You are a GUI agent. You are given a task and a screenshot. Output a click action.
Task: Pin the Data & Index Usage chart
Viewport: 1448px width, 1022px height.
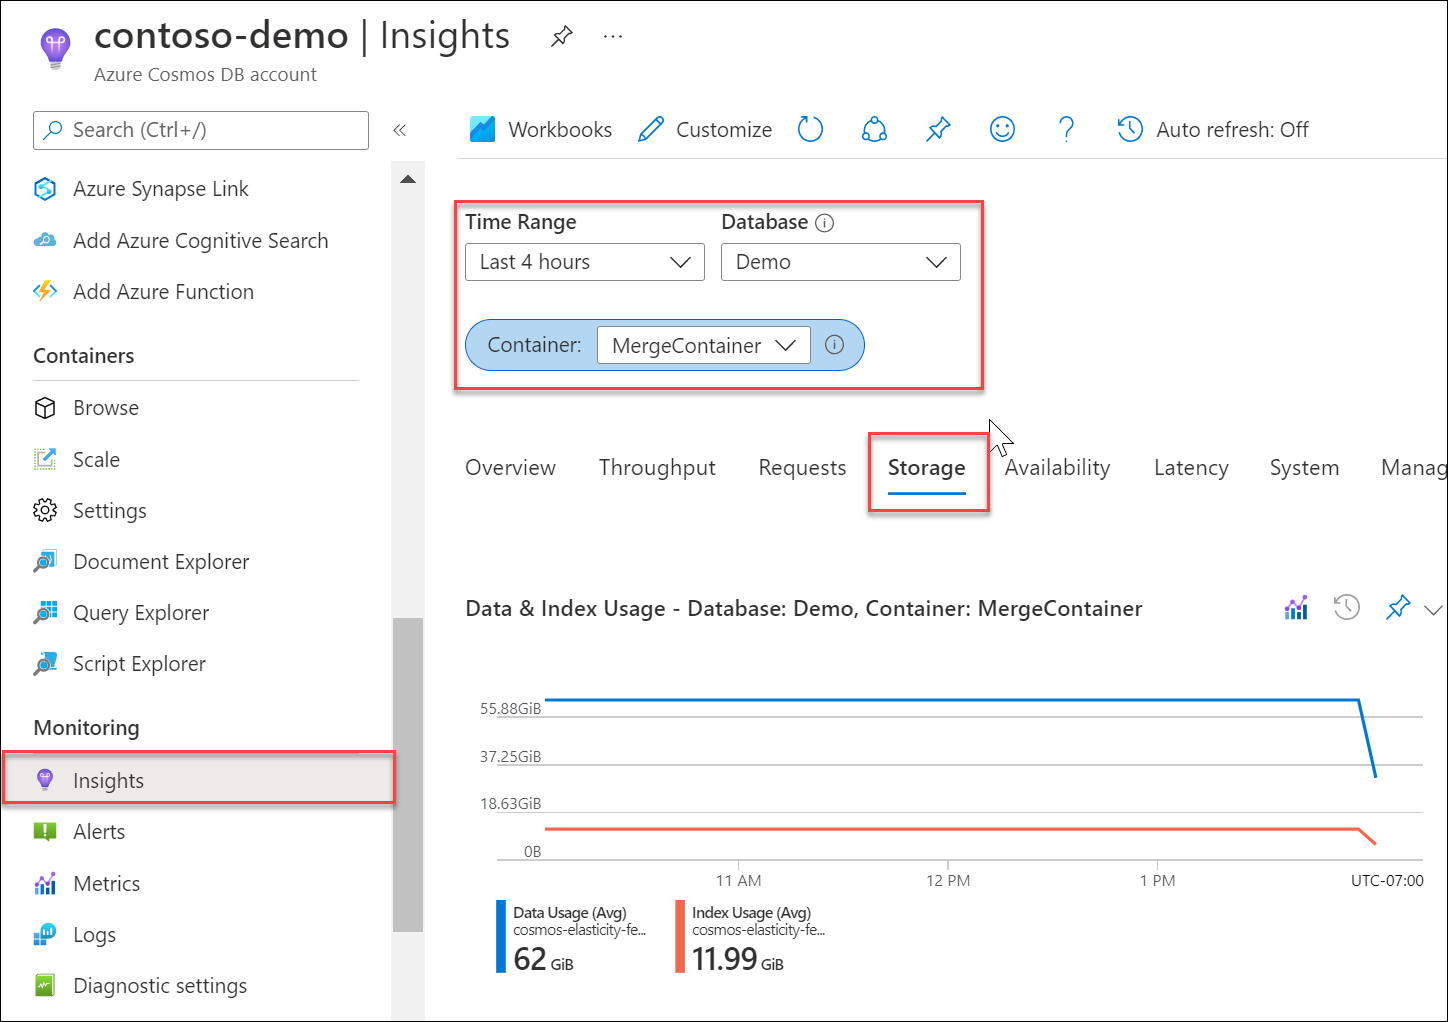click(1397, 607)
